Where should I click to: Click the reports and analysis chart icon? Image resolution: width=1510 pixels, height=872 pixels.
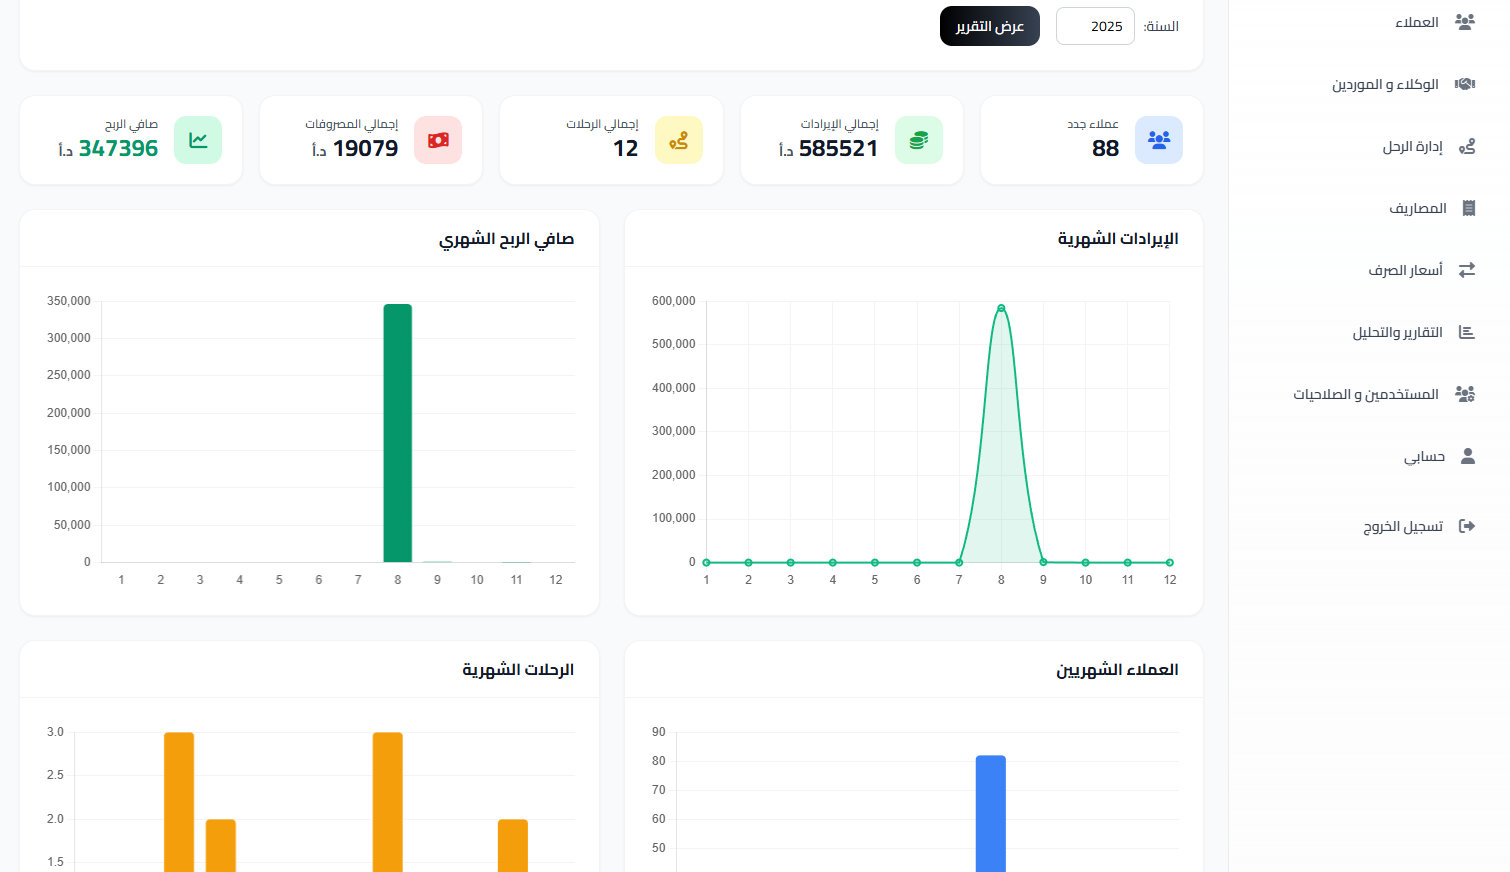(x=1467, y=332)
